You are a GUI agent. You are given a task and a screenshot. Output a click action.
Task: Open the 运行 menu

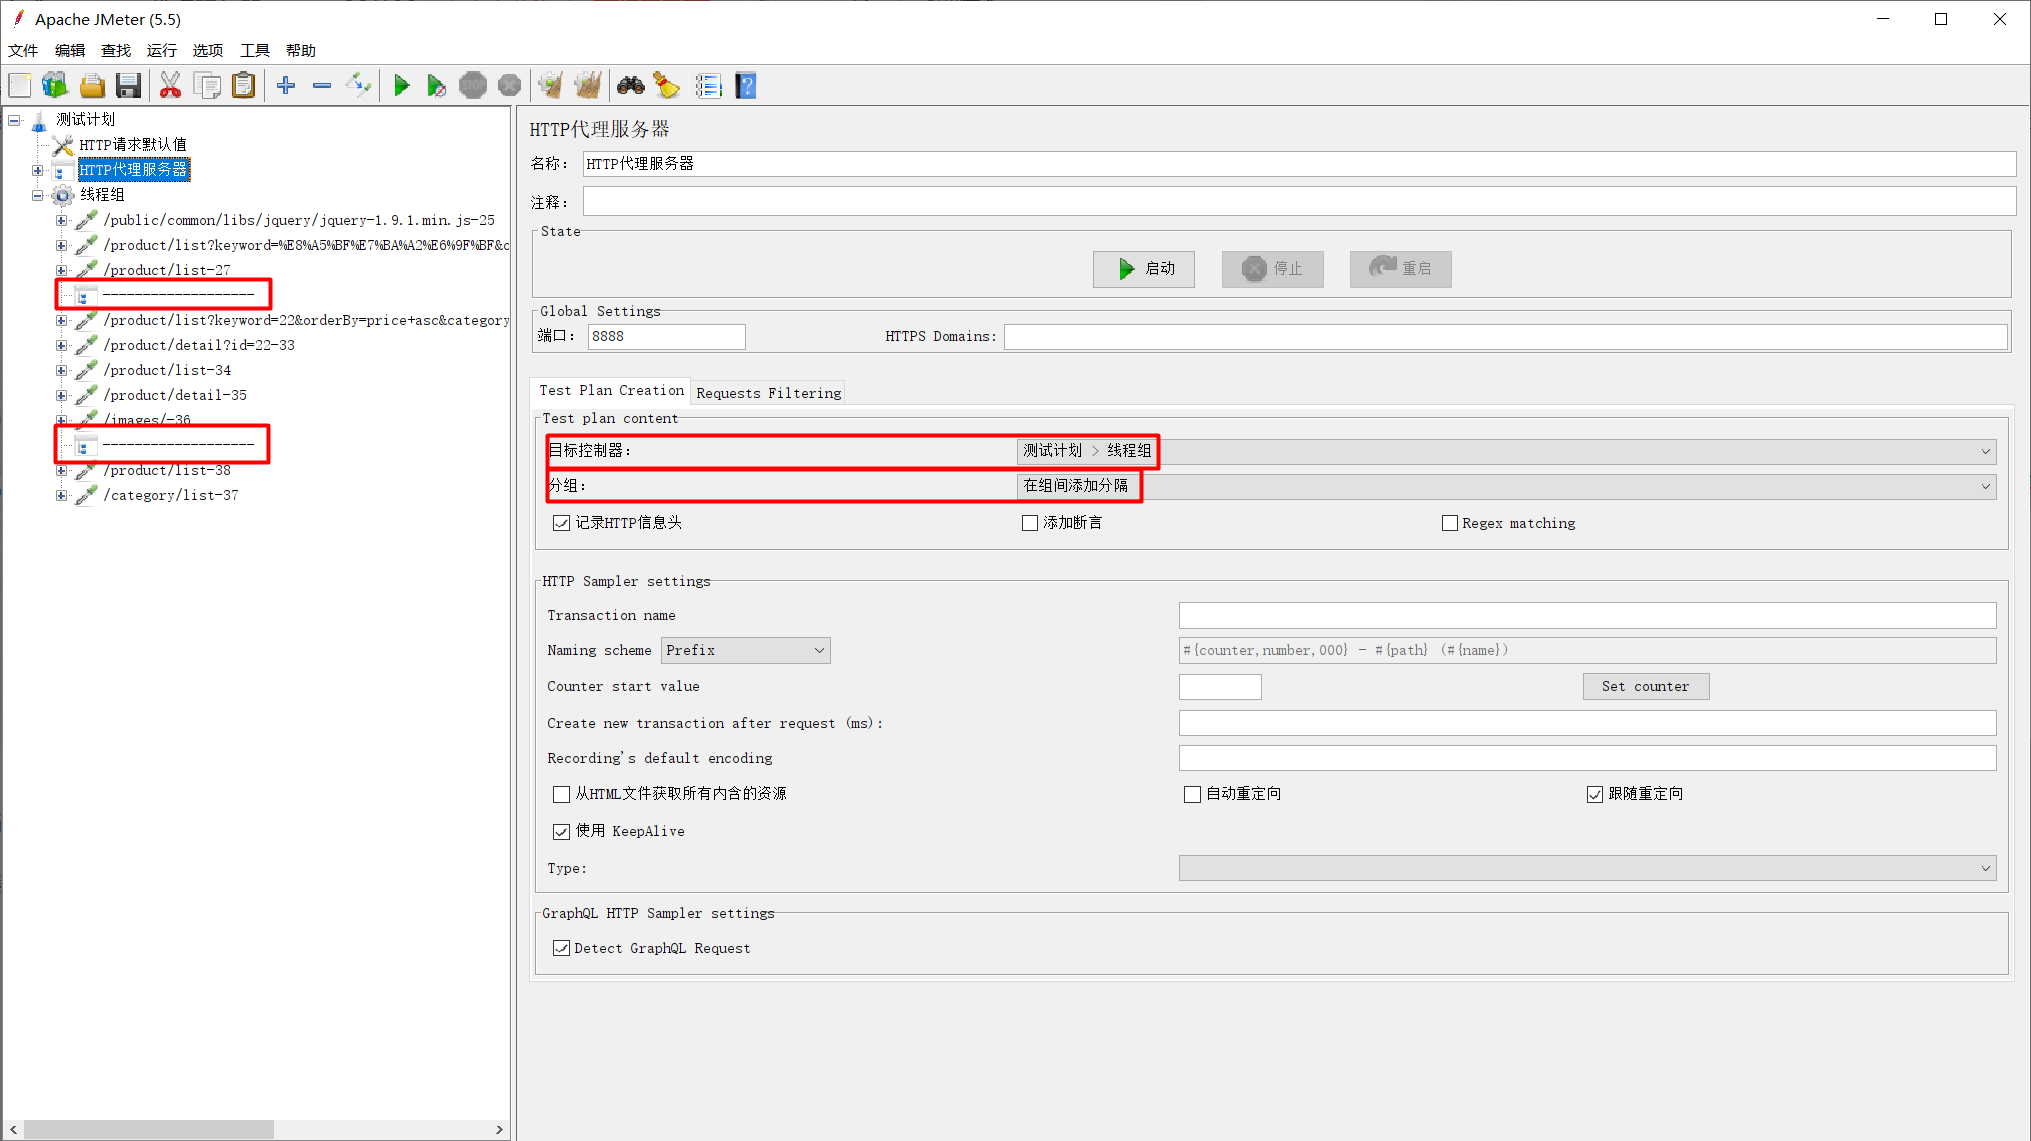click(162, 51)
